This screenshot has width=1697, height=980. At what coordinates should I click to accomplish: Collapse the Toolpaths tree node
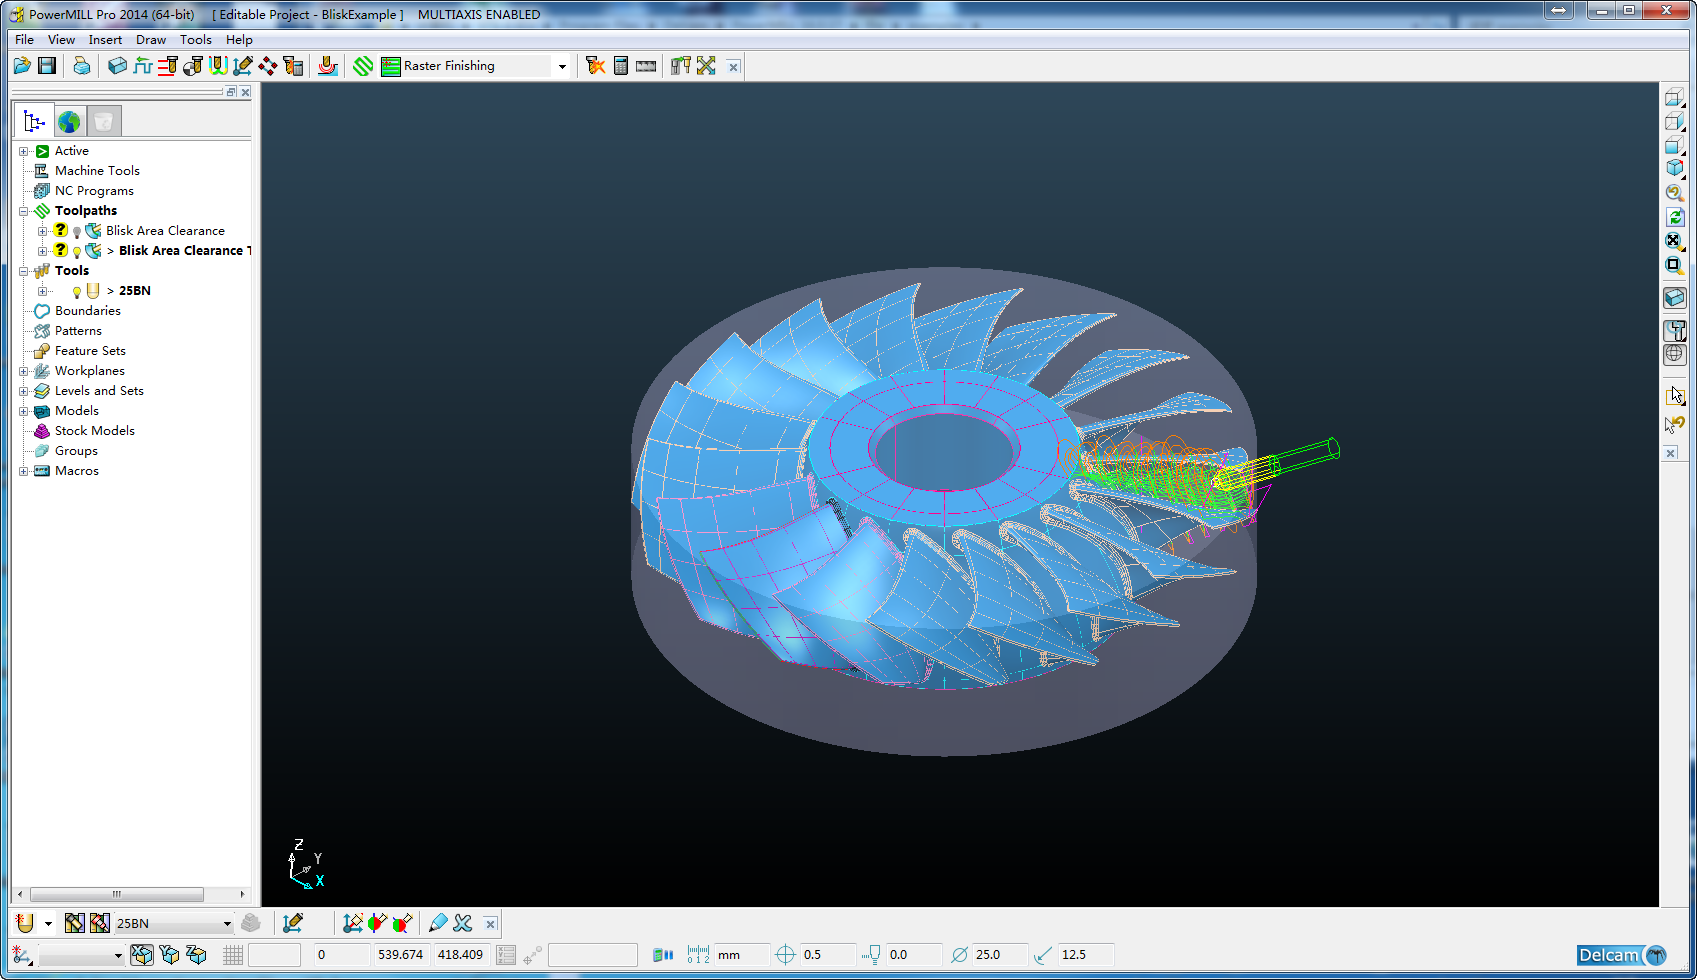24,211
